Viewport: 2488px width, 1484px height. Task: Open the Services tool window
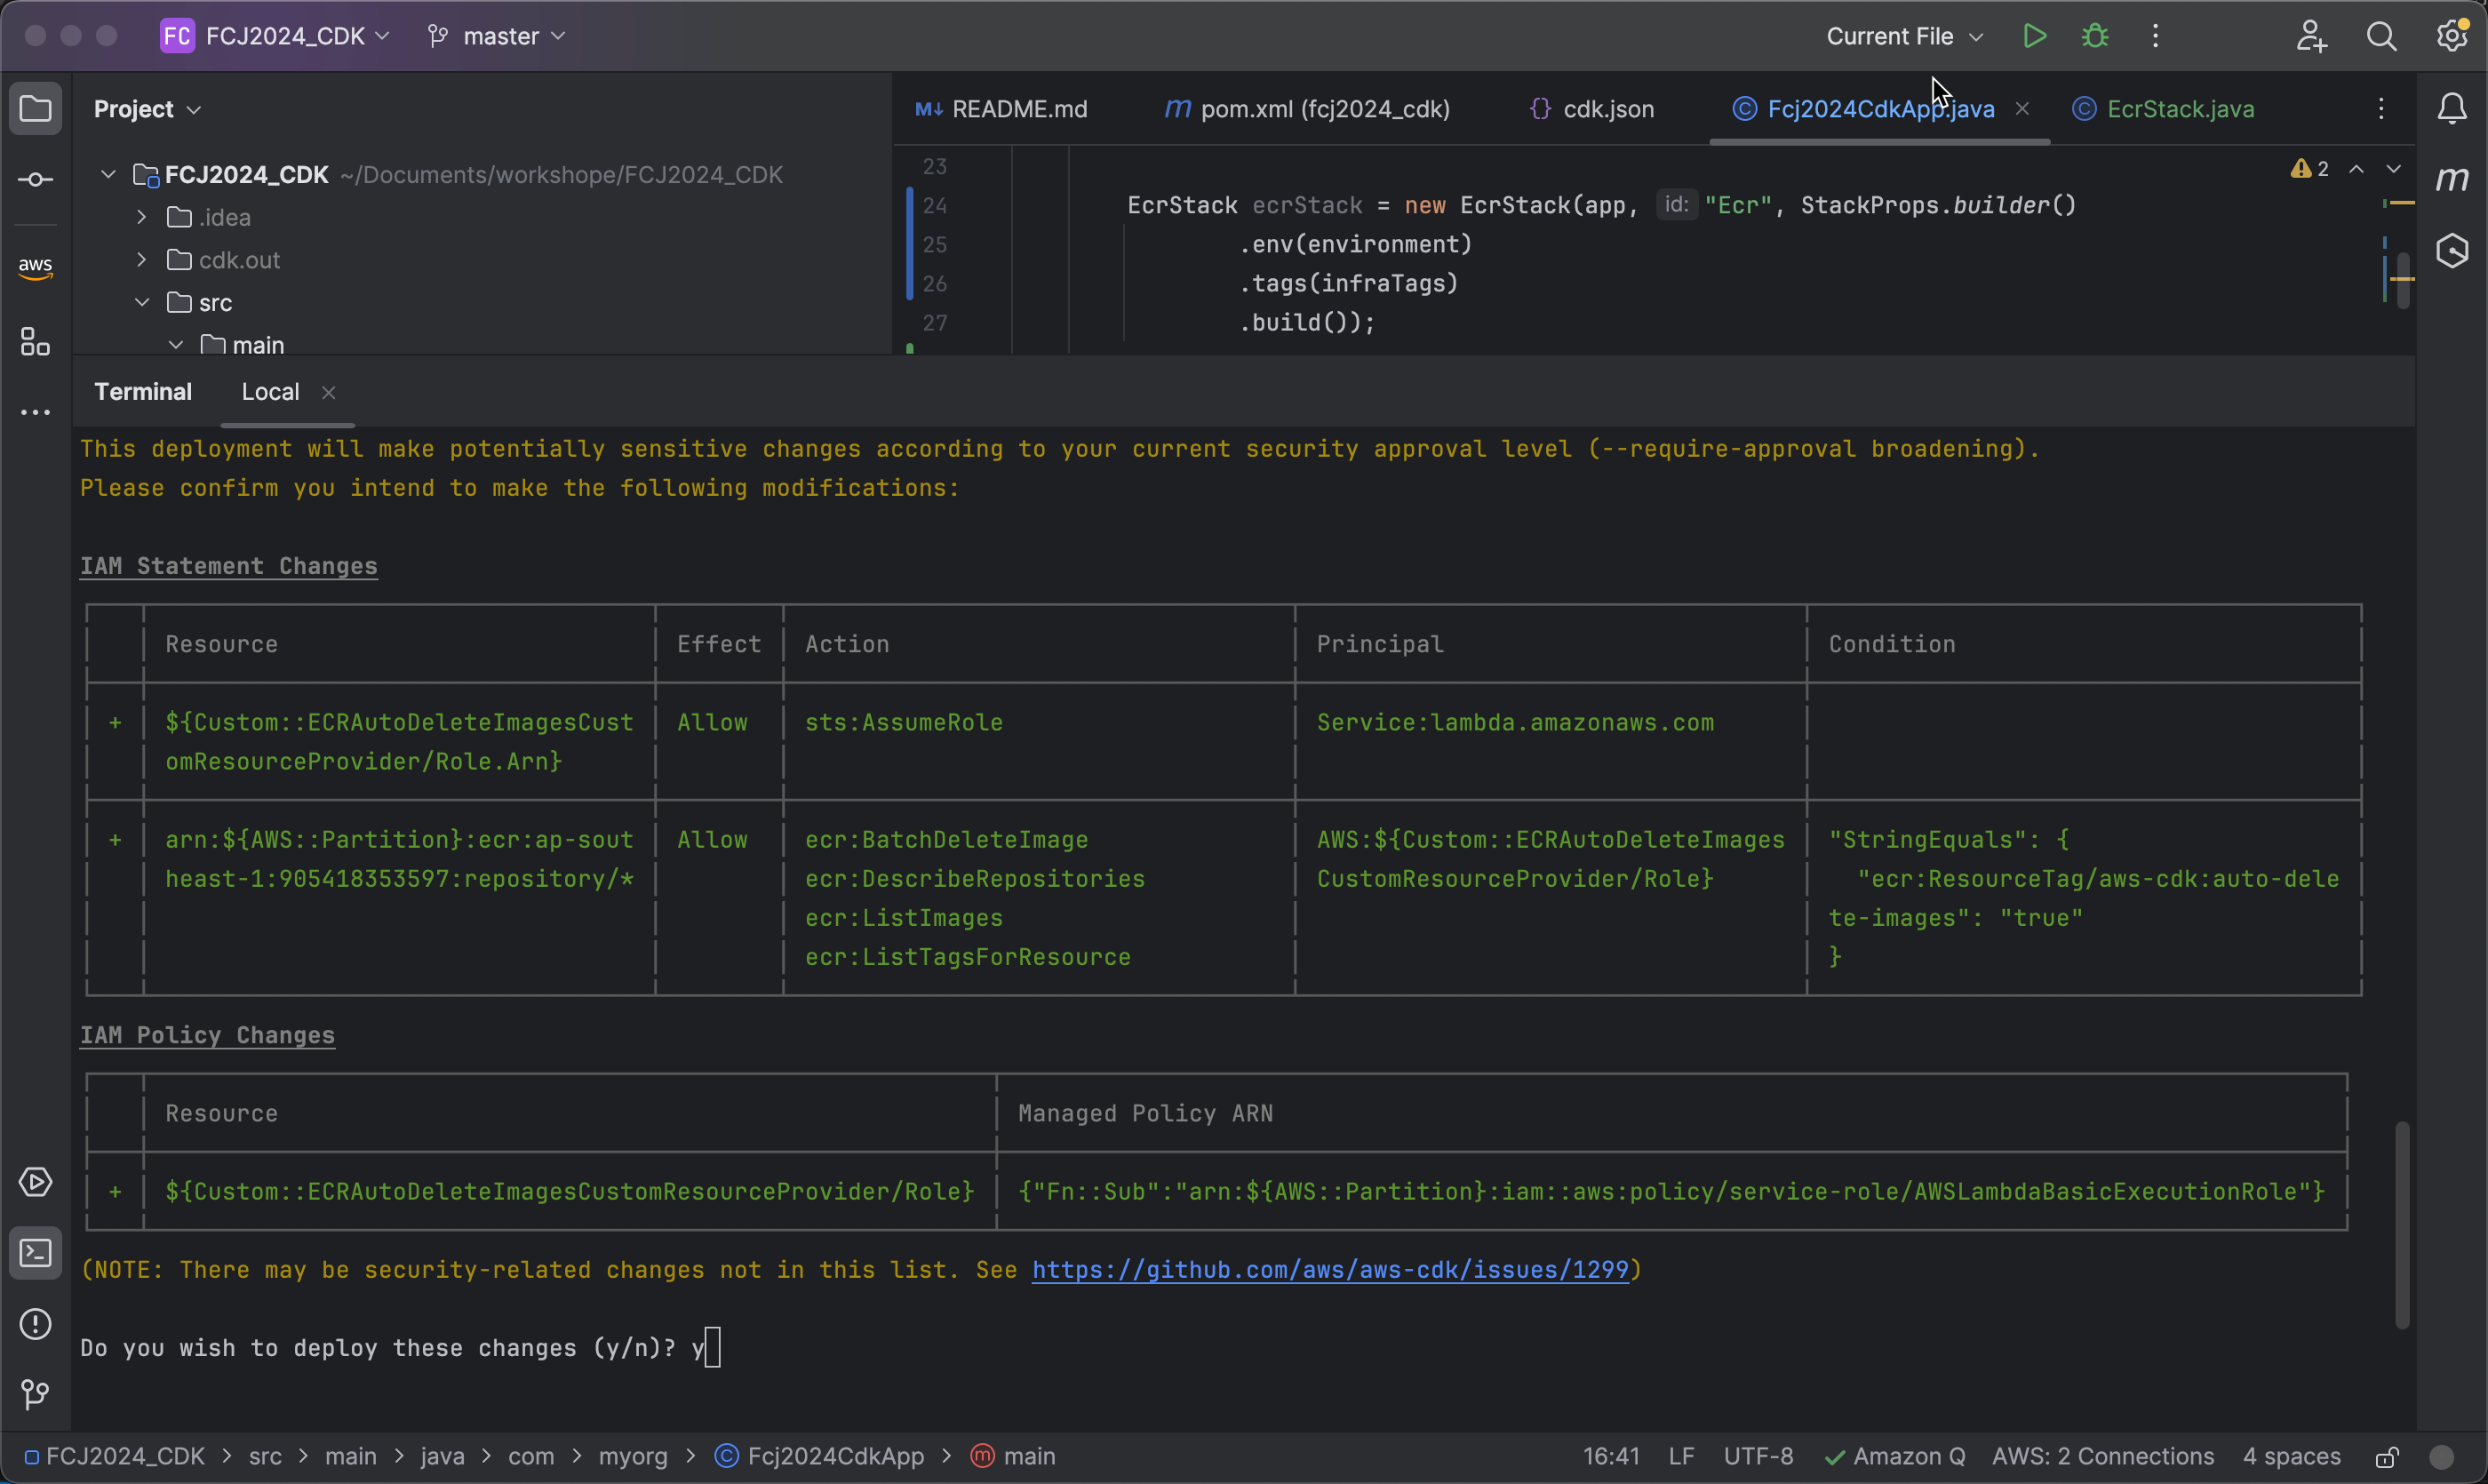click(x=36, y=1182)
